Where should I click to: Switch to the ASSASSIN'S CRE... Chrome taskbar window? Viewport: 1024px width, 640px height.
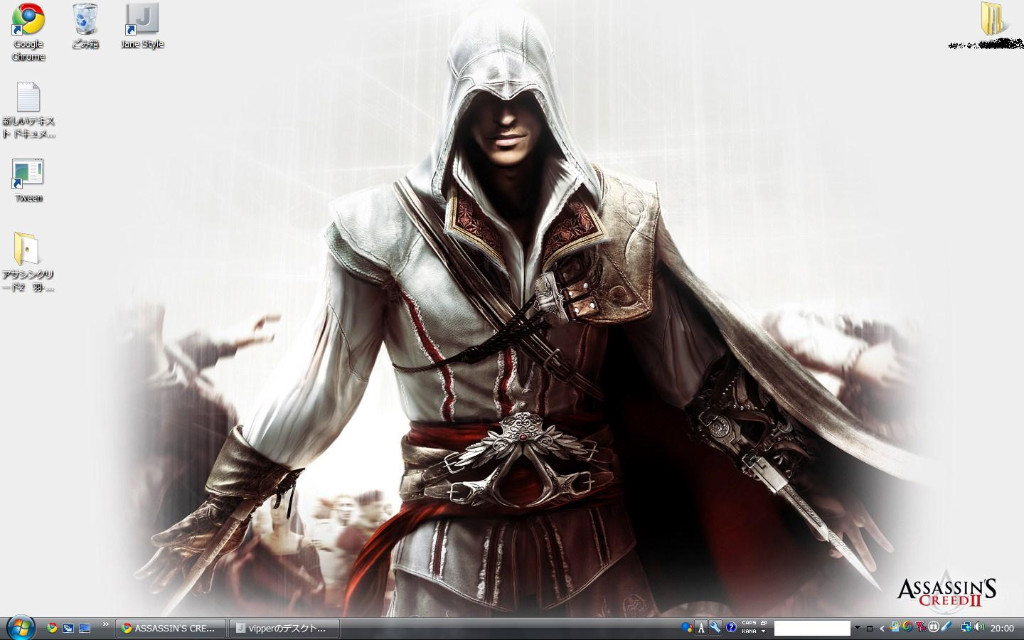point(171,628)
